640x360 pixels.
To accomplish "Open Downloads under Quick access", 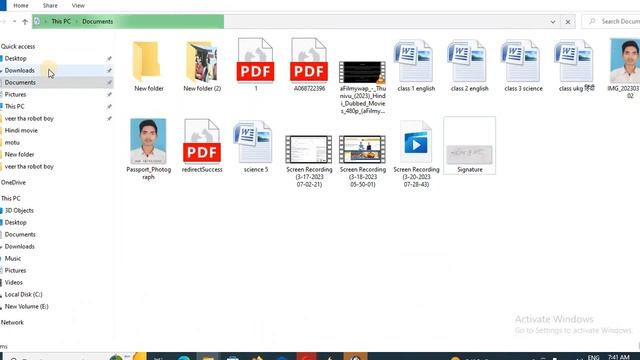I will click(x=20, y=71).
